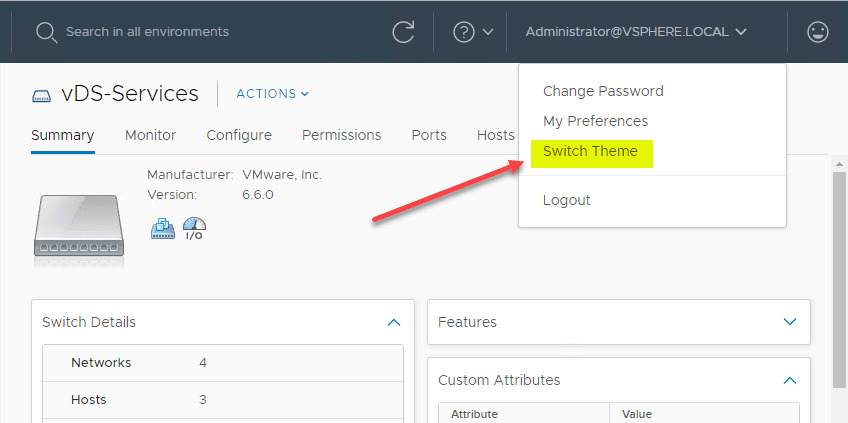Click the search magnifier icon

click(x=46, y=32)
